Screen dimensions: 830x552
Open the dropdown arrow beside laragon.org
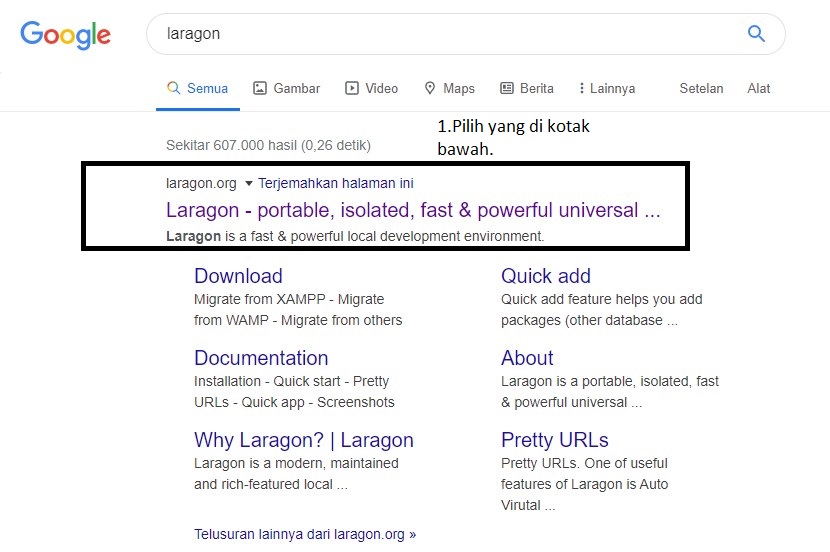(x=248, y=184)
